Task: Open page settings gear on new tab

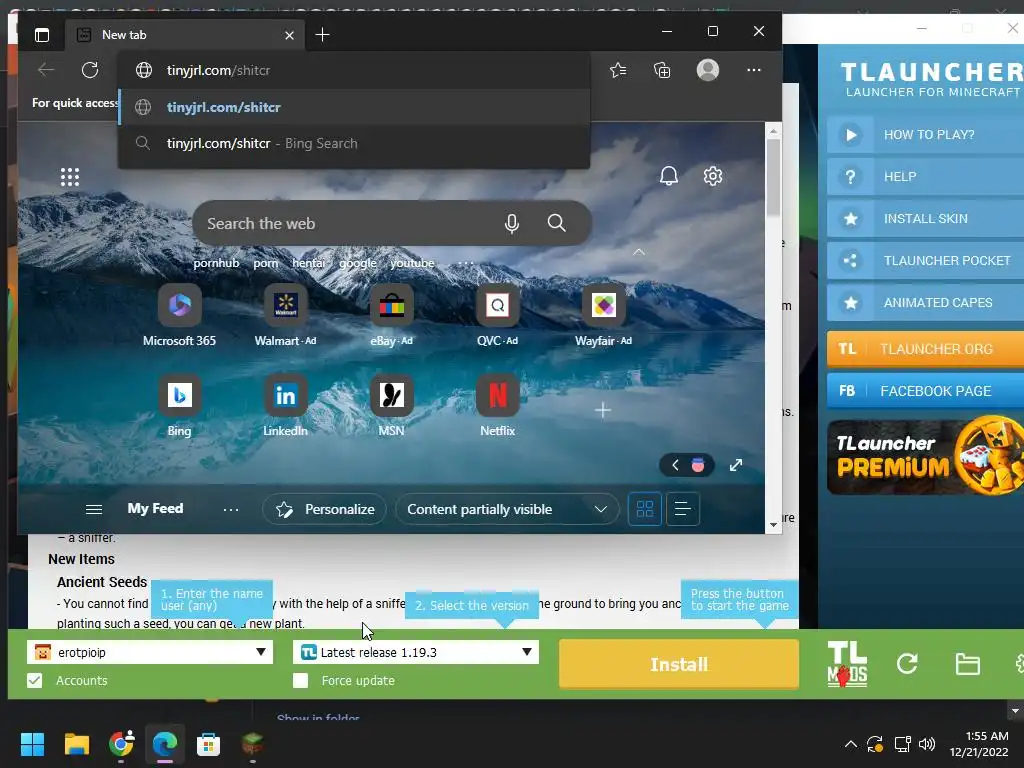Action: pyautogui.click(x=713, y=176)
